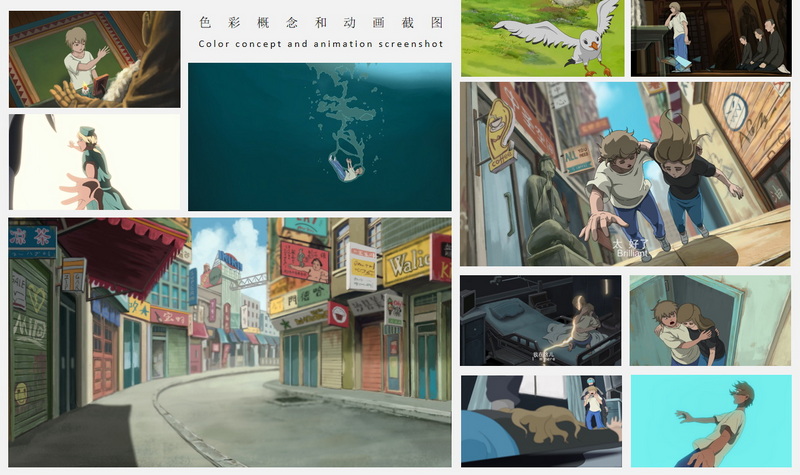Open the kneeling people in dark room image

710,38
